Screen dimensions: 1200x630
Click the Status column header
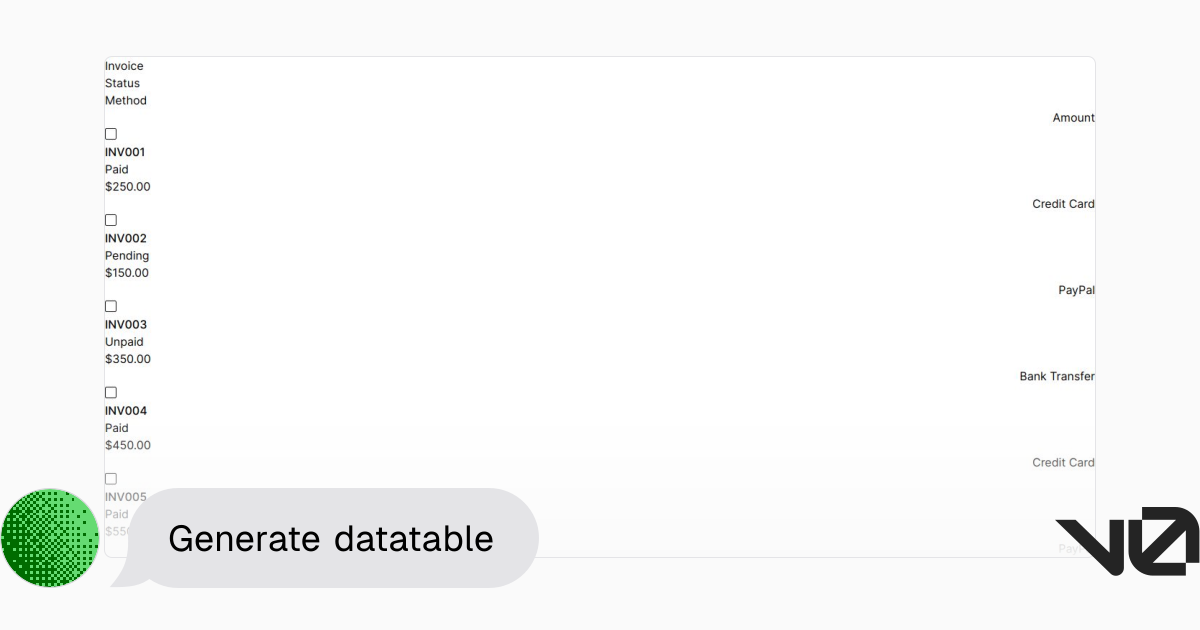[x=120, y=82]
